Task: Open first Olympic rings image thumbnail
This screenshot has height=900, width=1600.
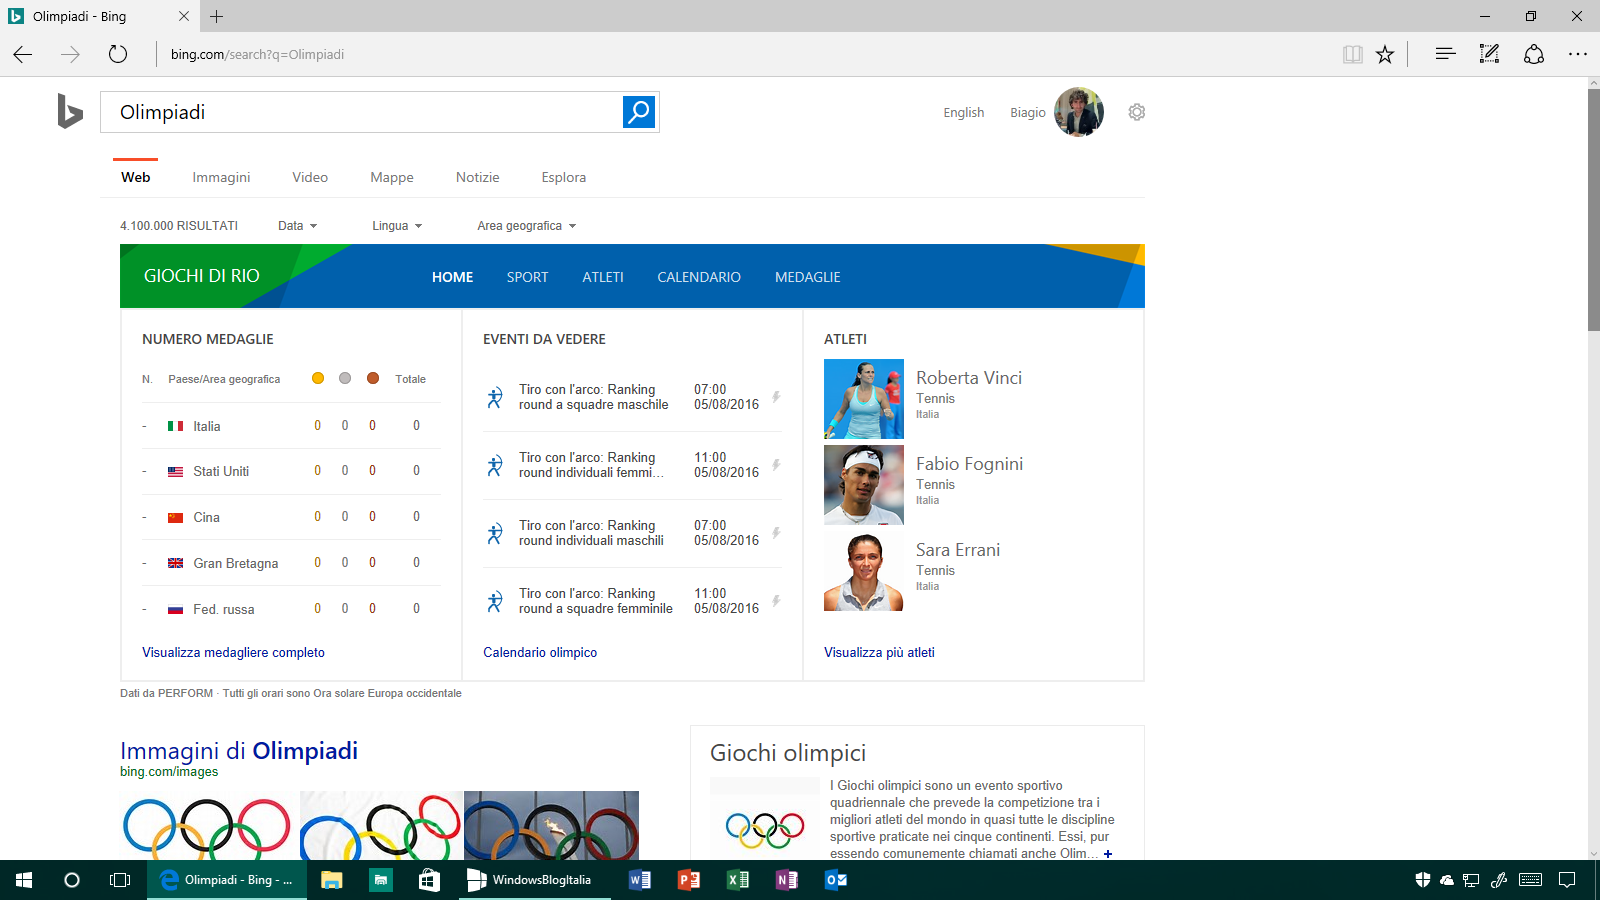Action: point(209,825)
